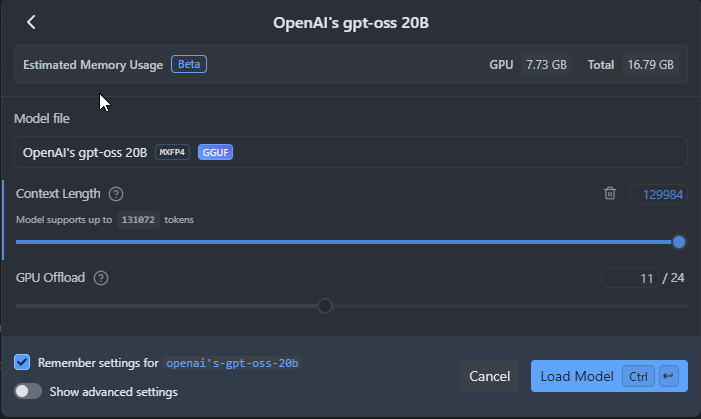Uncheck the Remember settings checkbox

point(22,362)
